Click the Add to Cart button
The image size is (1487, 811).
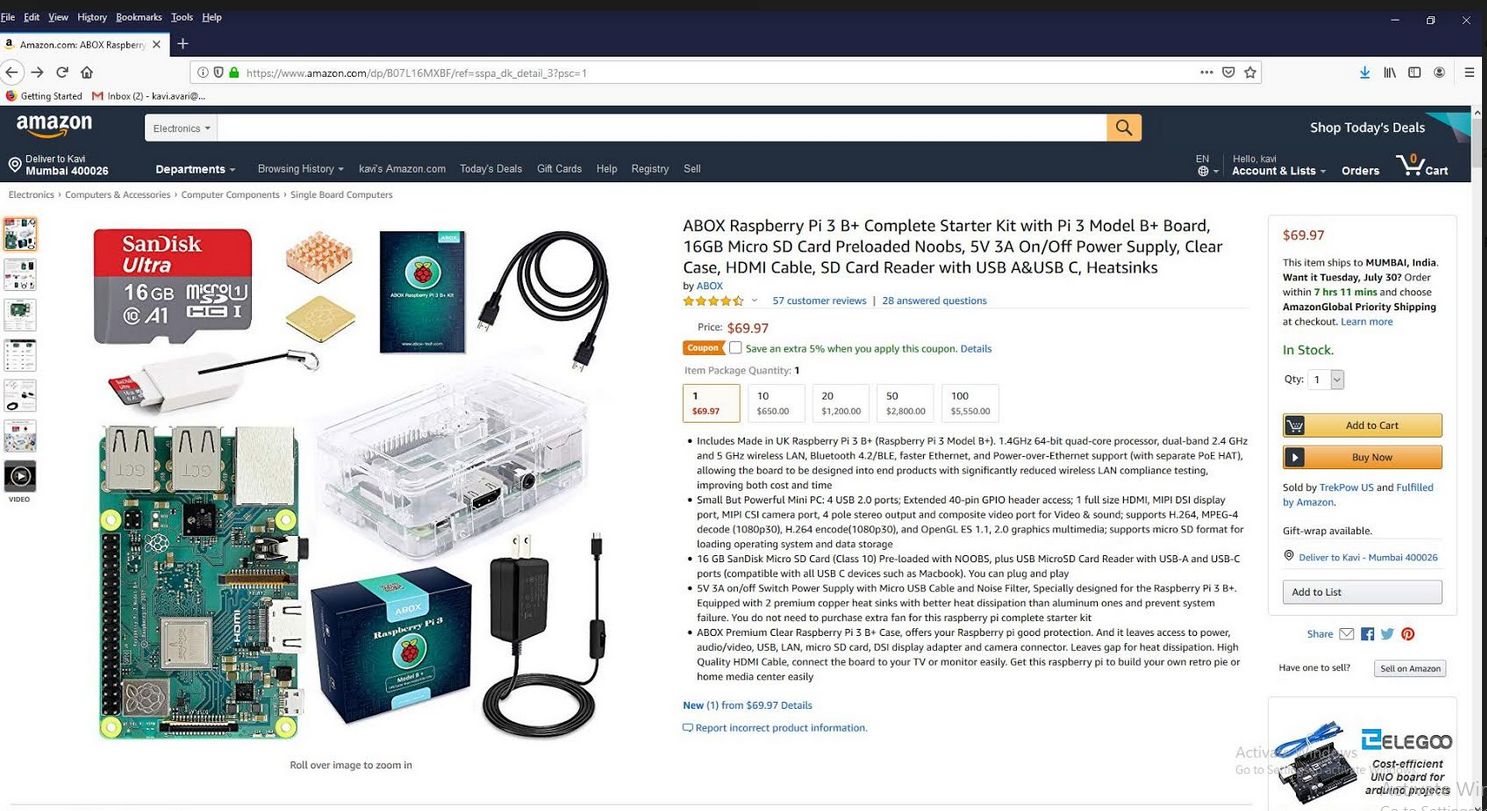tap(1362, 425)
